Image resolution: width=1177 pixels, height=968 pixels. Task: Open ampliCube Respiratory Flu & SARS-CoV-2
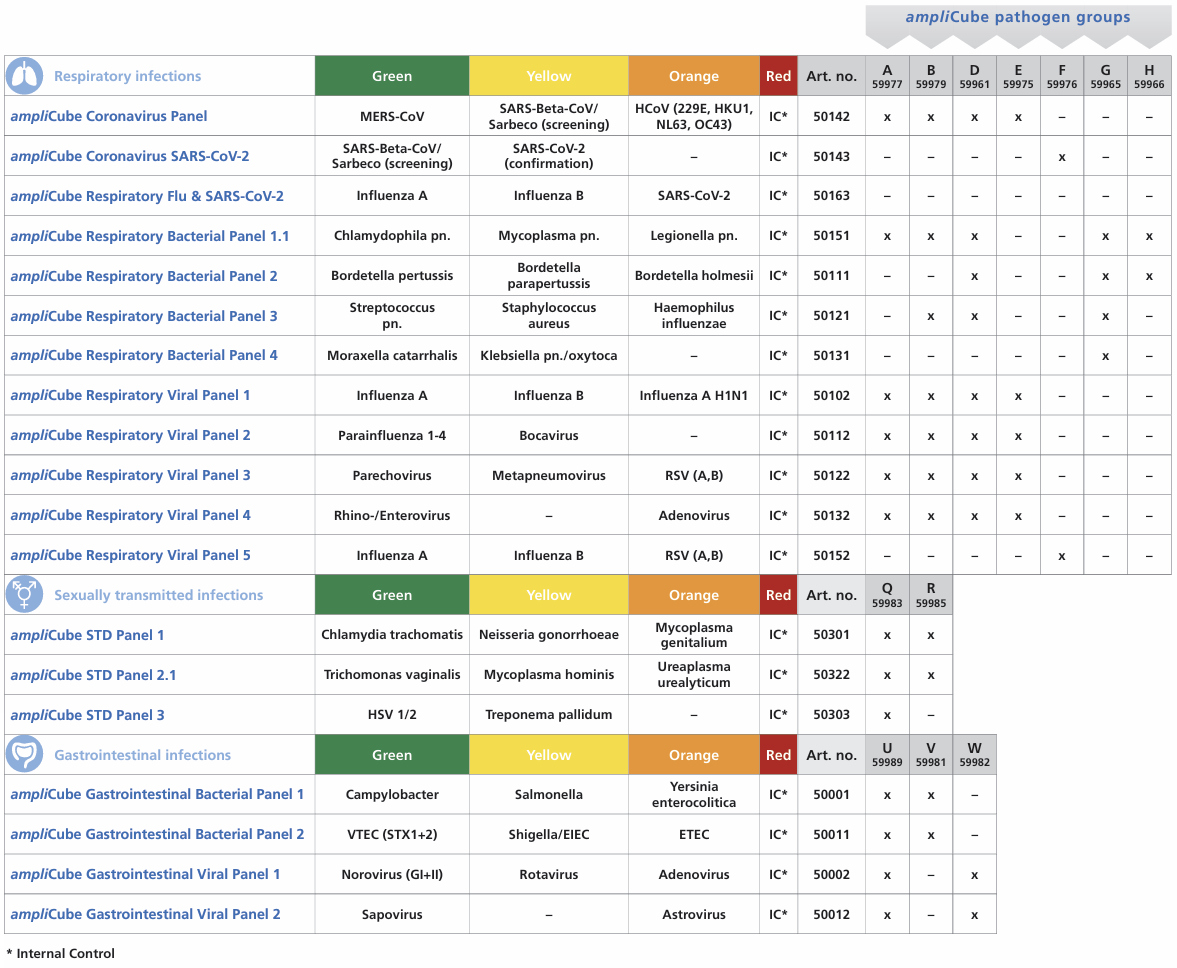[x=147, y=196]
